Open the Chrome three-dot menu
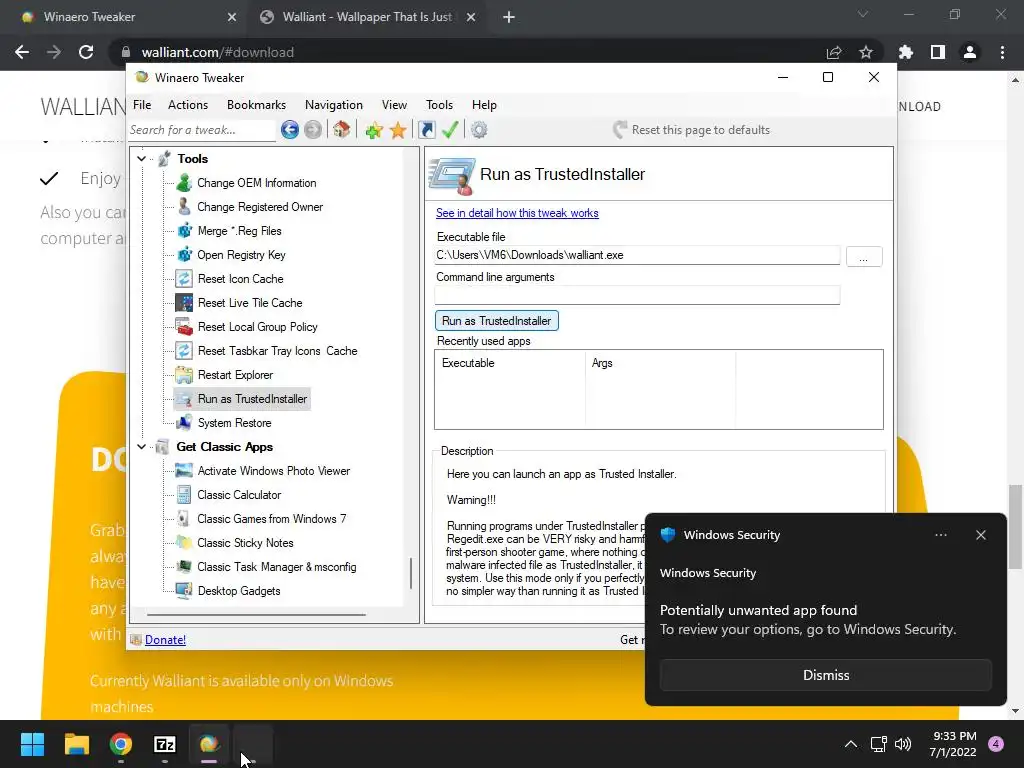The height and width of the screenshot is (768, 1024). coord(1002,52)
